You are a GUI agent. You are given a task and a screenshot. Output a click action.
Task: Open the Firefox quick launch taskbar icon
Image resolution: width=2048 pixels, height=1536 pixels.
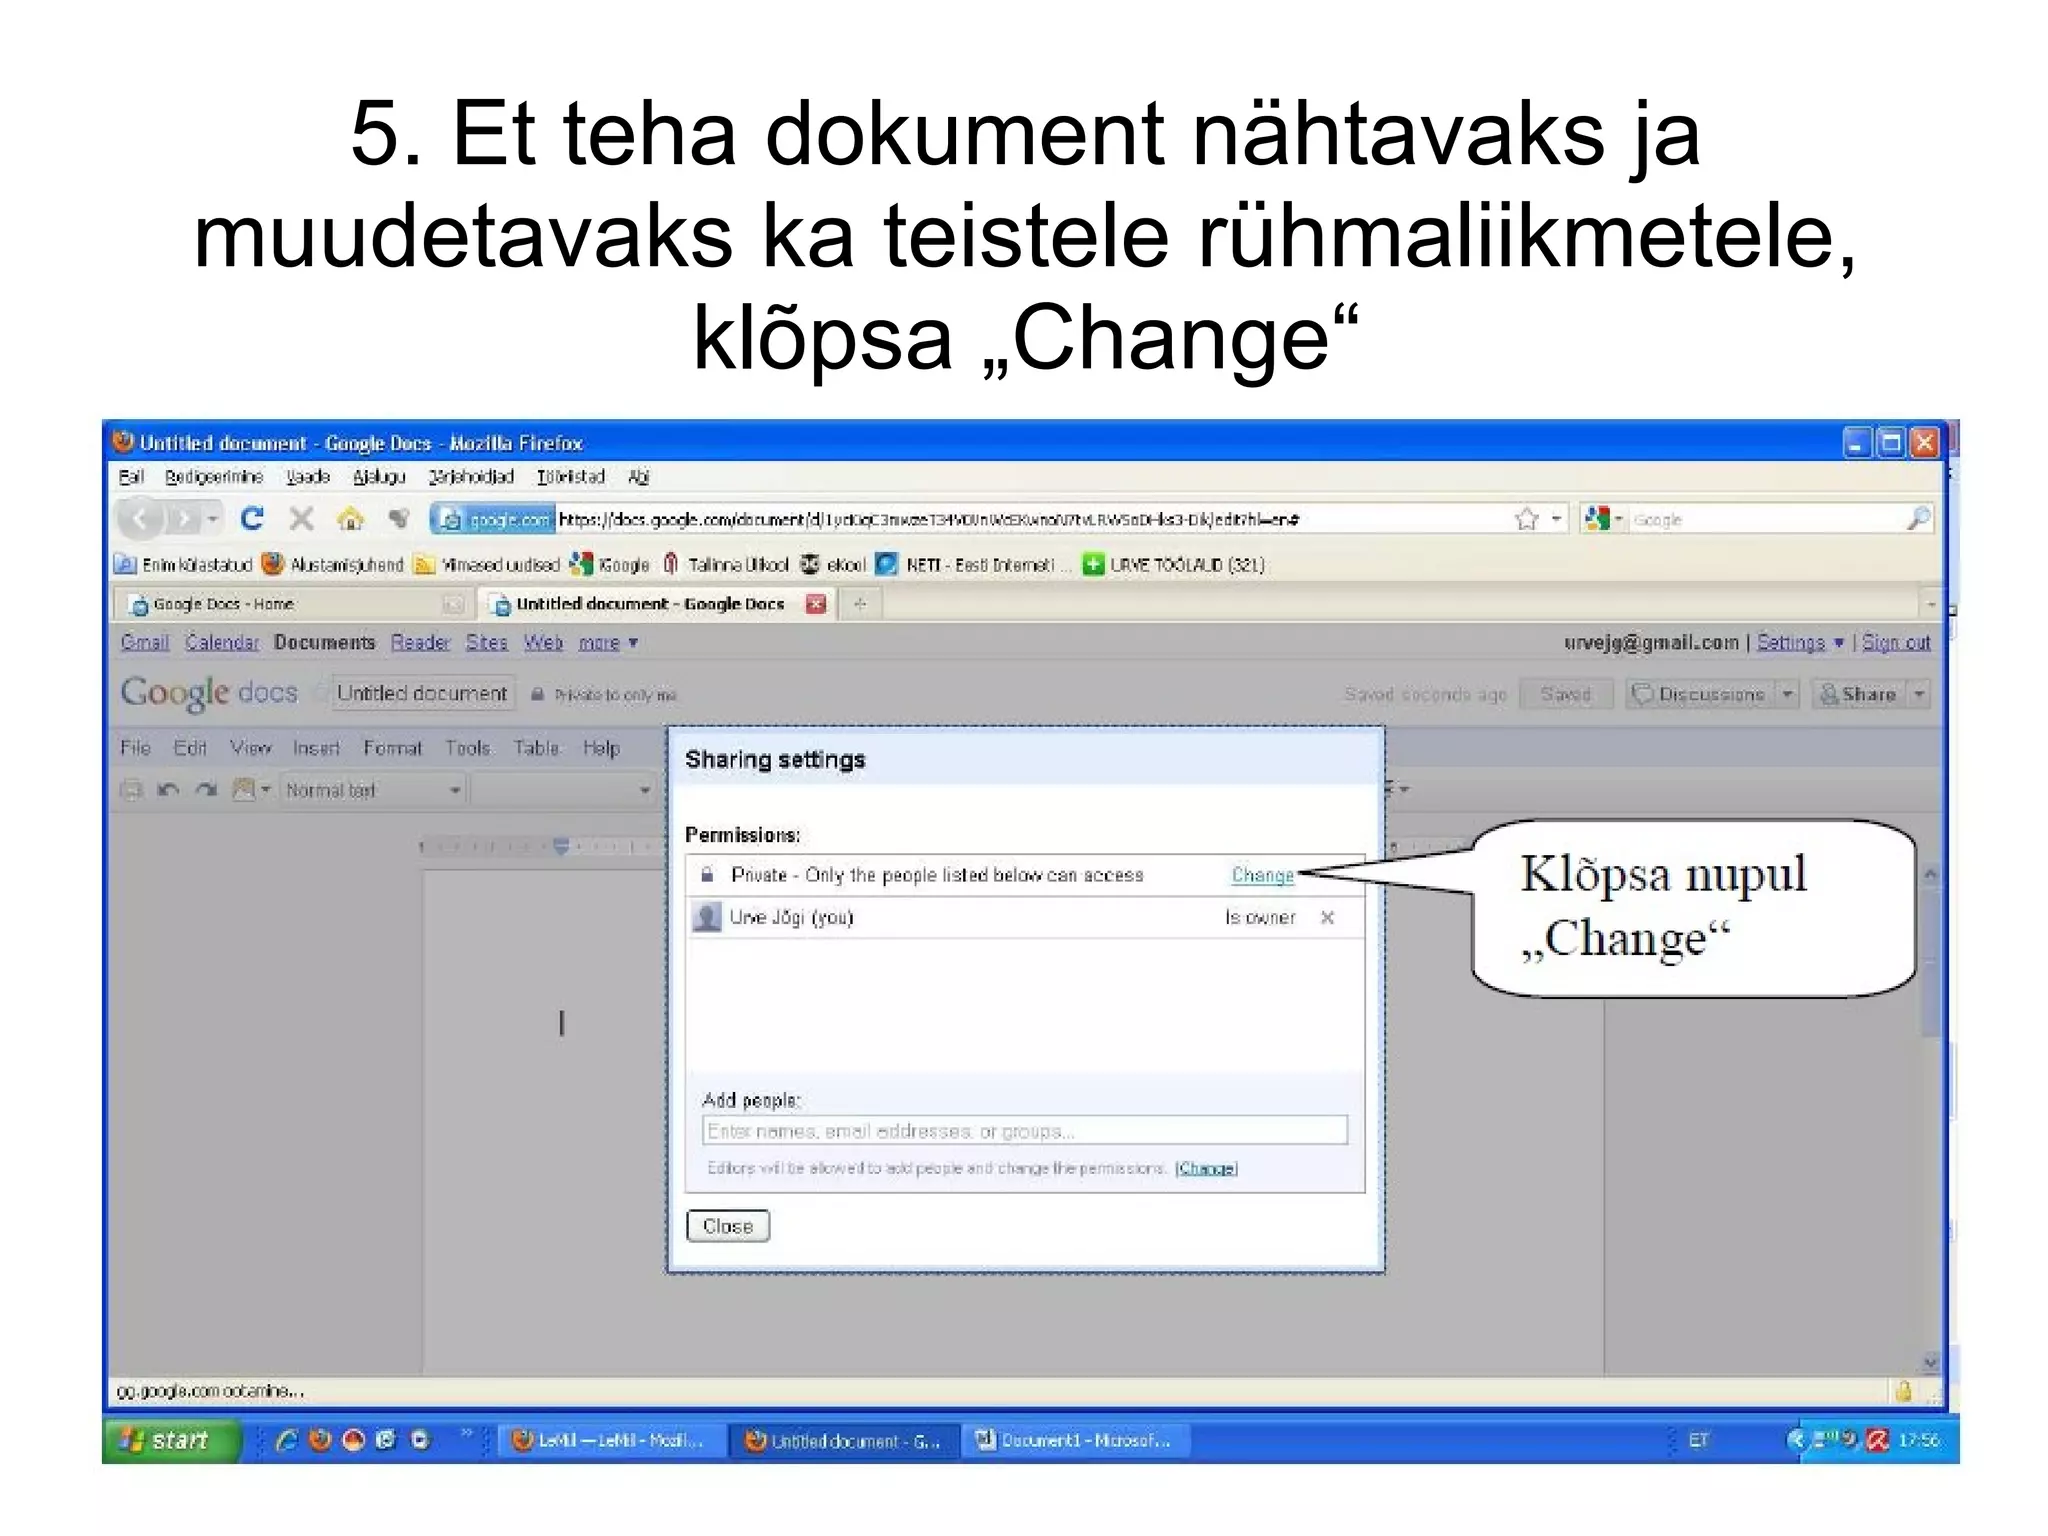pyautogui.click(x=320, y=1440)
